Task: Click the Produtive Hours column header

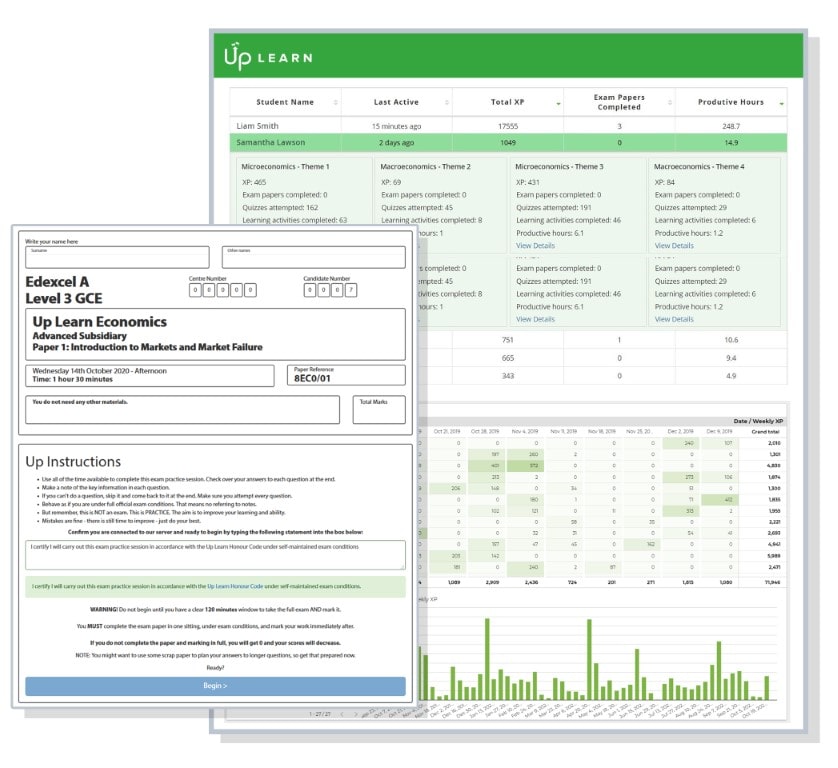Action: (731, 102)
